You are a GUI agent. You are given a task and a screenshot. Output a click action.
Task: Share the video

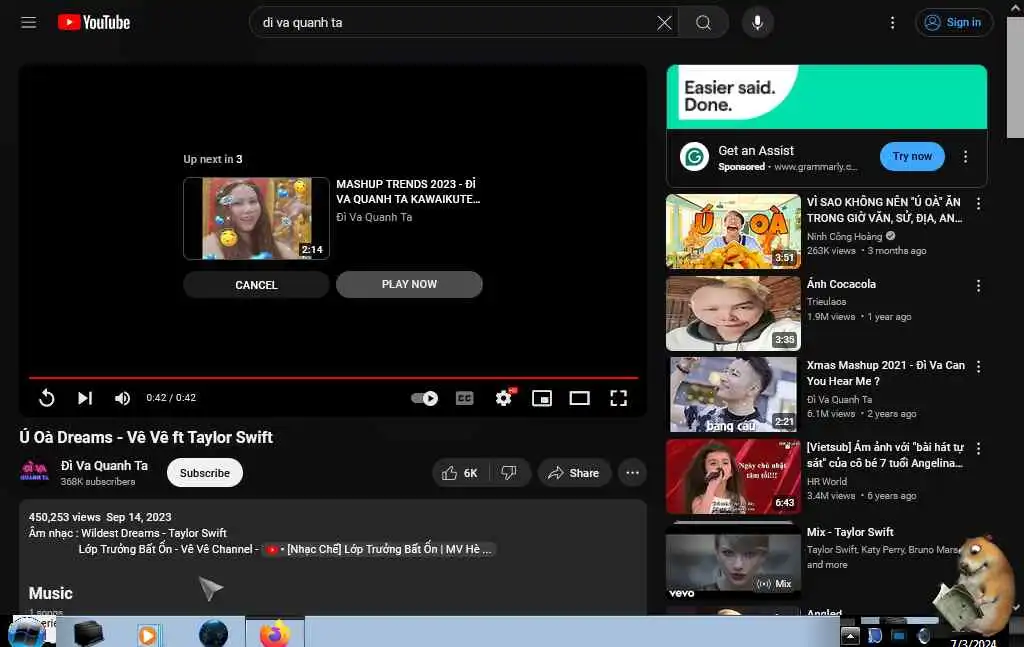coord(574,473)
